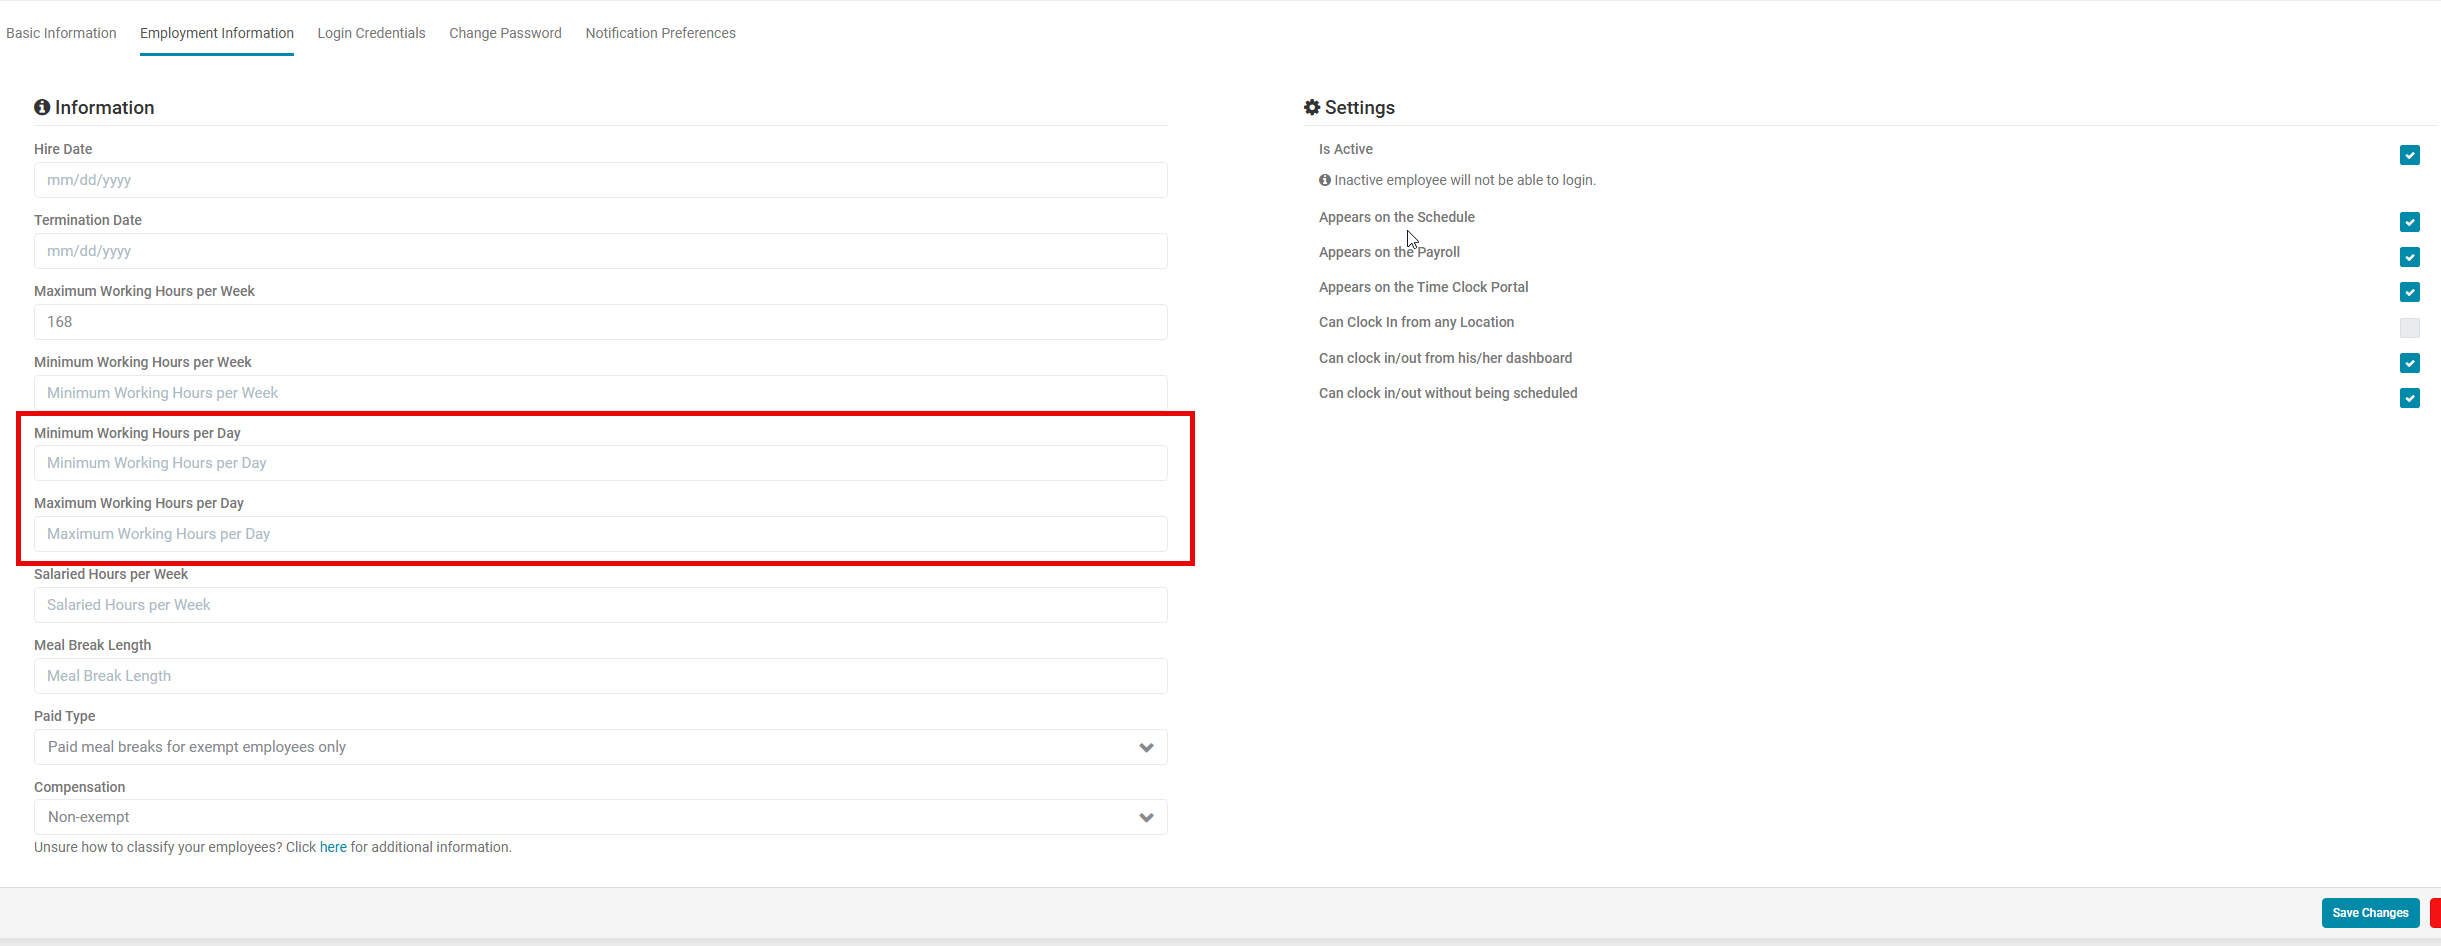The image size is (2441, 946).
Task: Click the Termination Date input field
Action: [x=600, y=251]
